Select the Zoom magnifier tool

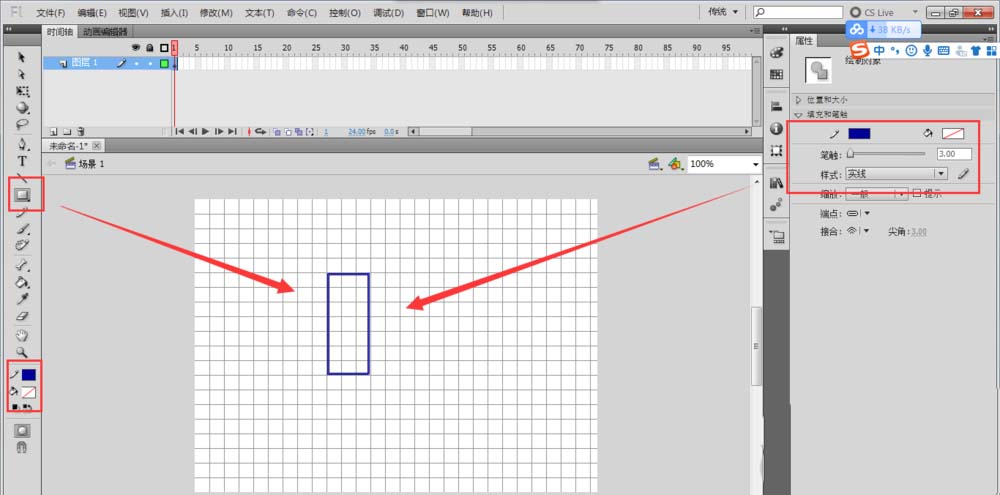[22, 351]
